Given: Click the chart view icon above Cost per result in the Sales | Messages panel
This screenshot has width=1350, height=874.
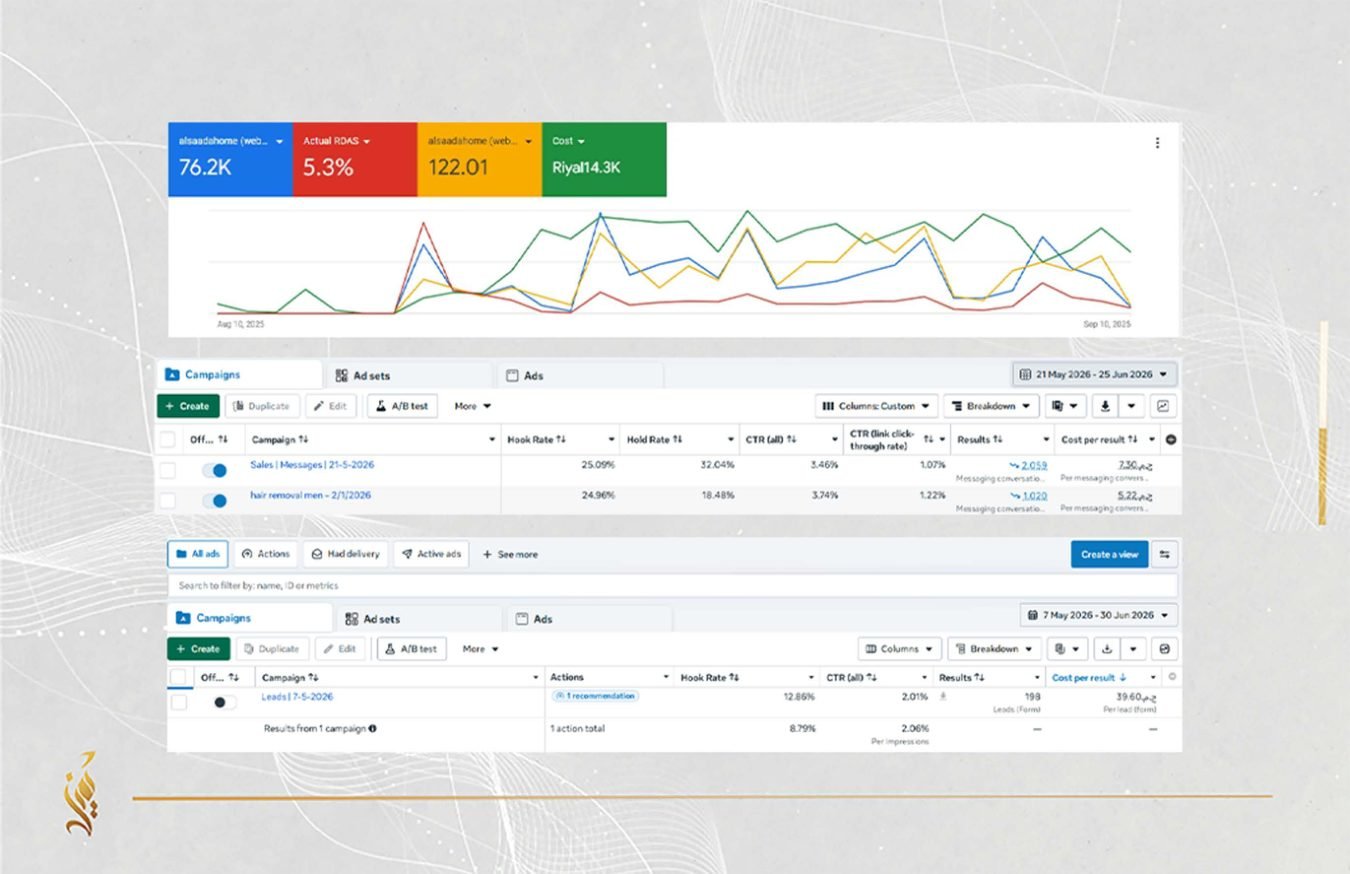Looking at the screenshot, I should 1164,406.
